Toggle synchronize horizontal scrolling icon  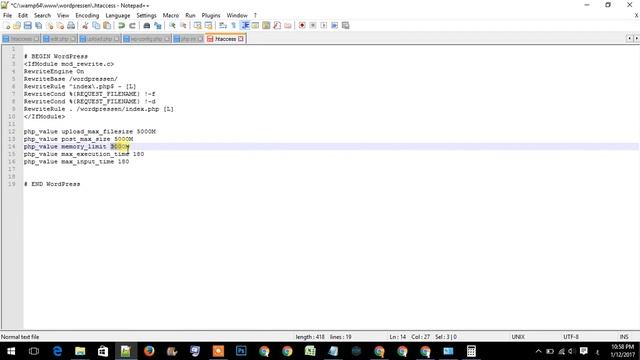click(209, 26)
